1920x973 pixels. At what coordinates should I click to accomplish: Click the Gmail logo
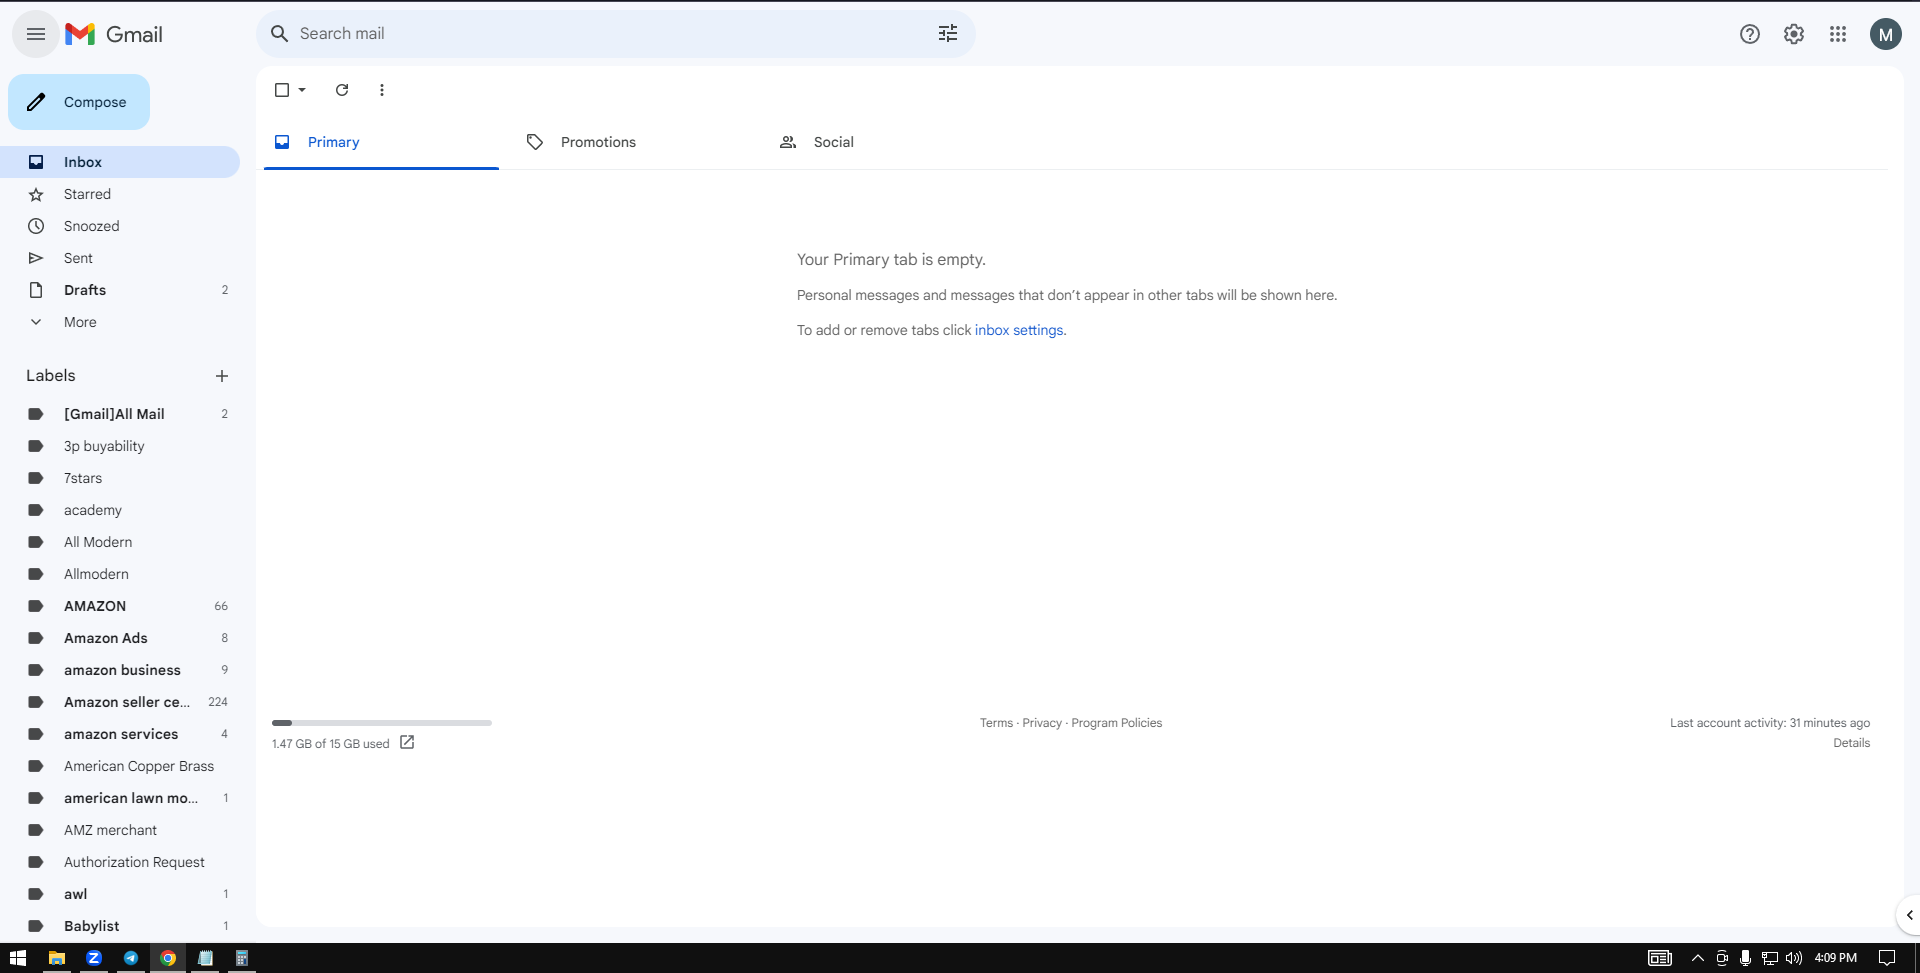(114, 34)
